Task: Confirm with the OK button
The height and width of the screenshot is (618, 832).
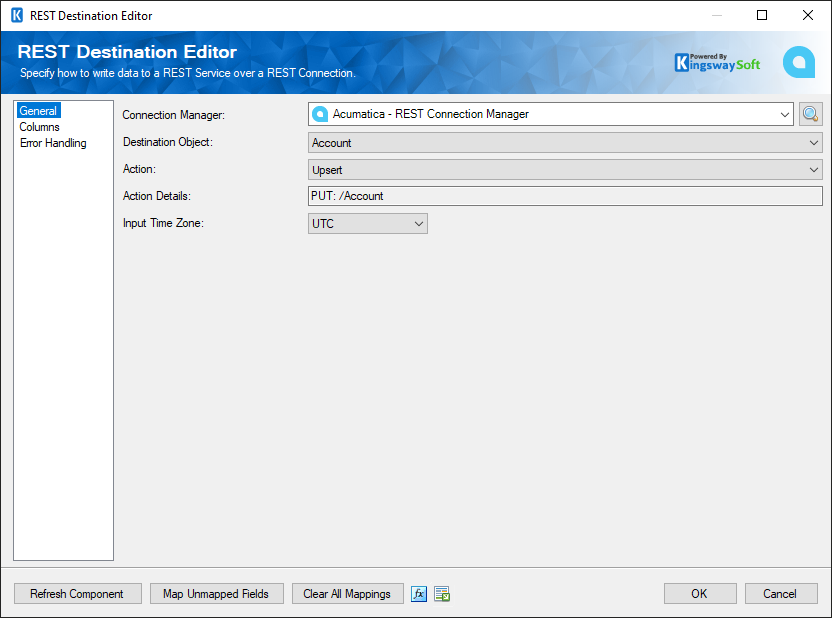Action: [700, 594]
